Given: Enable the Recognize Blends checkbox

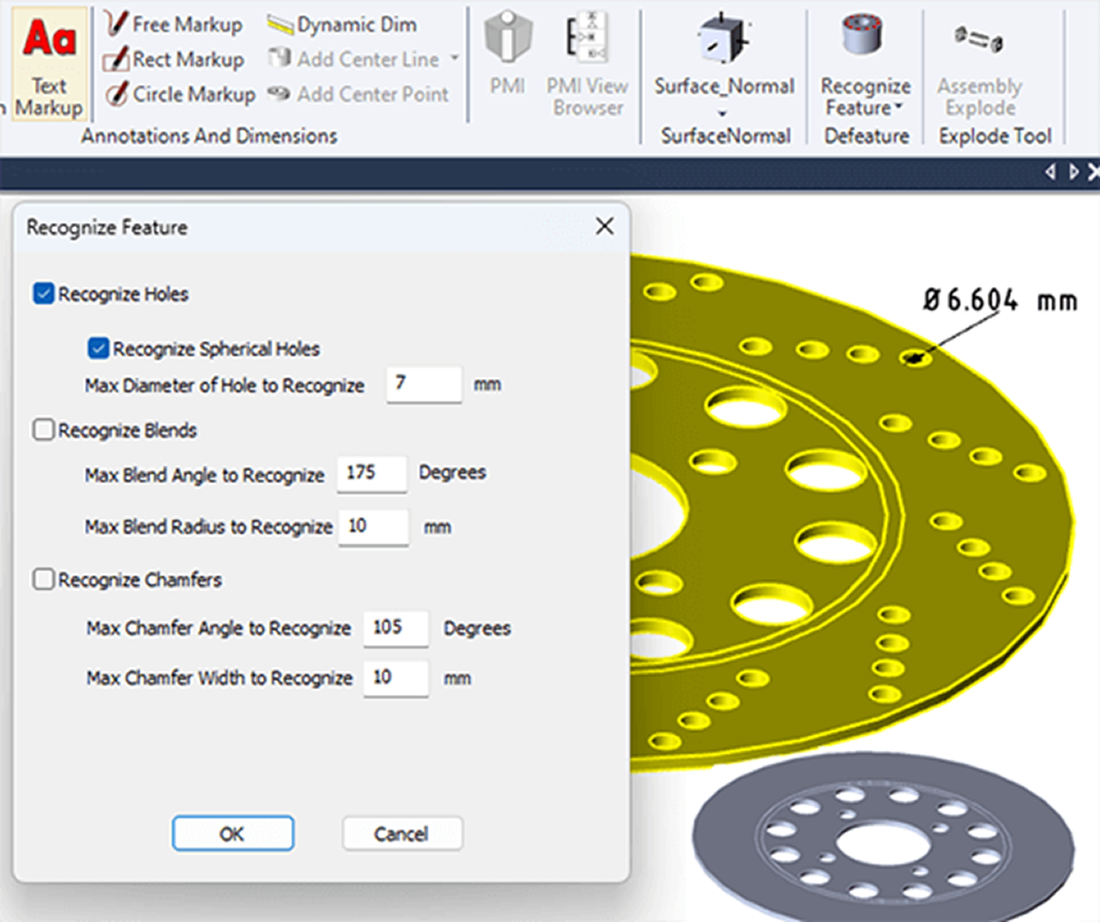Looking at the screenshot, I should (x=44, y=430).
